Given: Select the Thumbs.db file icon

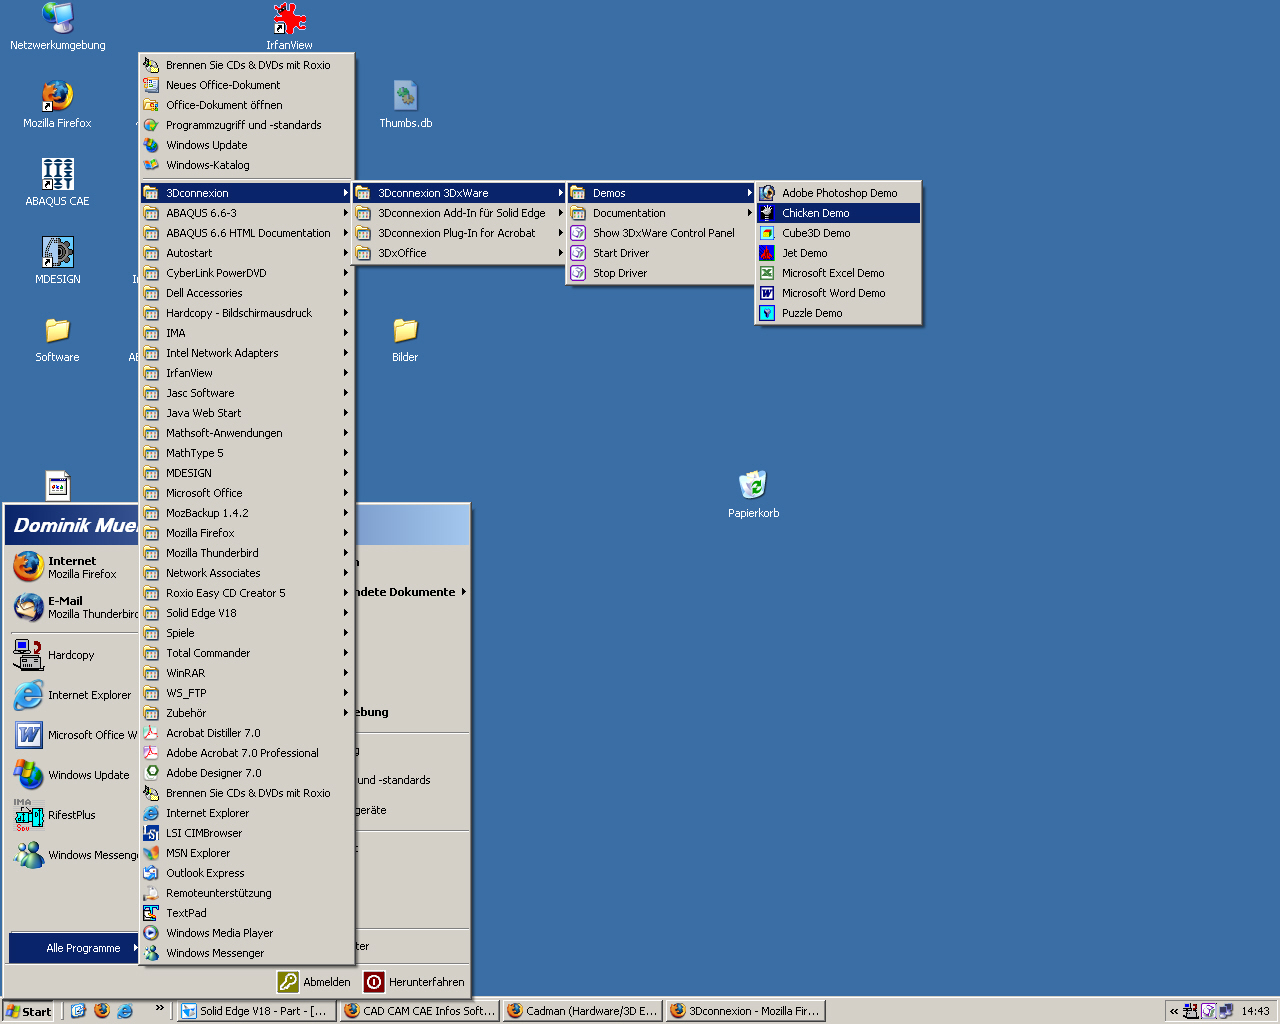Looking at the screenshot, I should (x=405, y=105).
